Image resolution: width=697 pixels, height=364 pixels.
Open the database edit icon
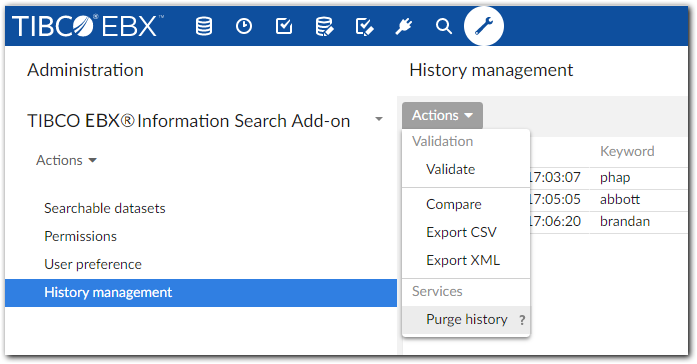tap(324, 26)
